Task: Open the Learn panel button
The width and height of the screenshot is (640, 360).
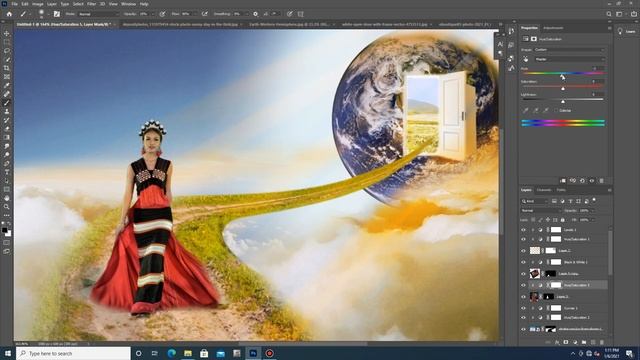Action: (x=627, y=31)
